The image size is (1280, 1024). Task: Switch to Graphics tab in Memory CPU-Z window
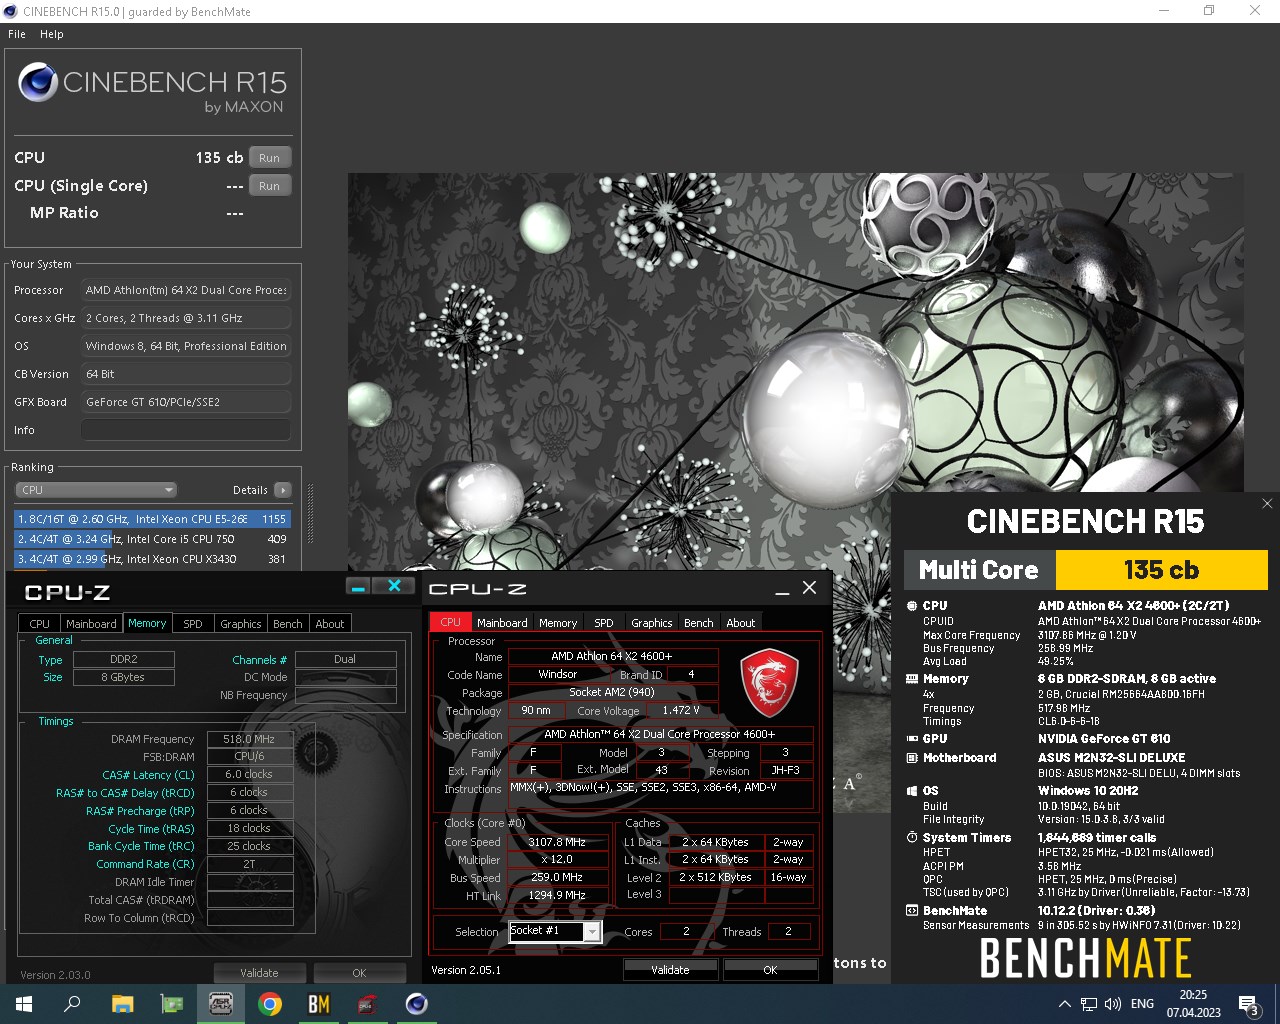[x=241, y=624]
